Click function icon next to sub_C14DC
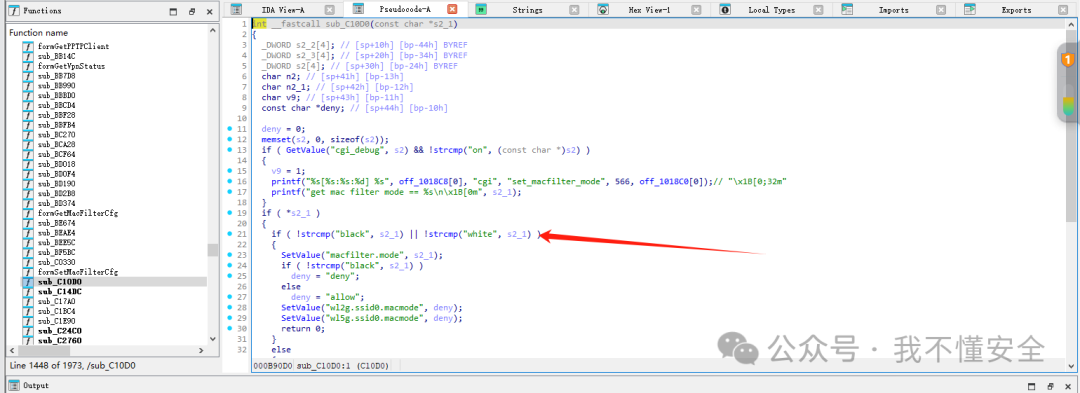 click(x=28, y=292)
